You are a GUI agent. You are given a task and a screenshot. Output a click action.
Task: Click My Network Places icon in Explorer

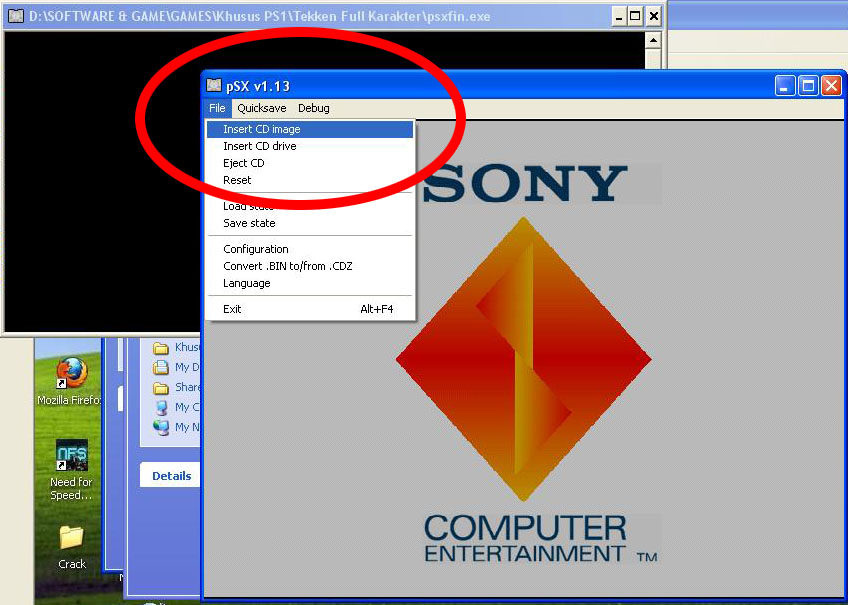click(161, 427)
